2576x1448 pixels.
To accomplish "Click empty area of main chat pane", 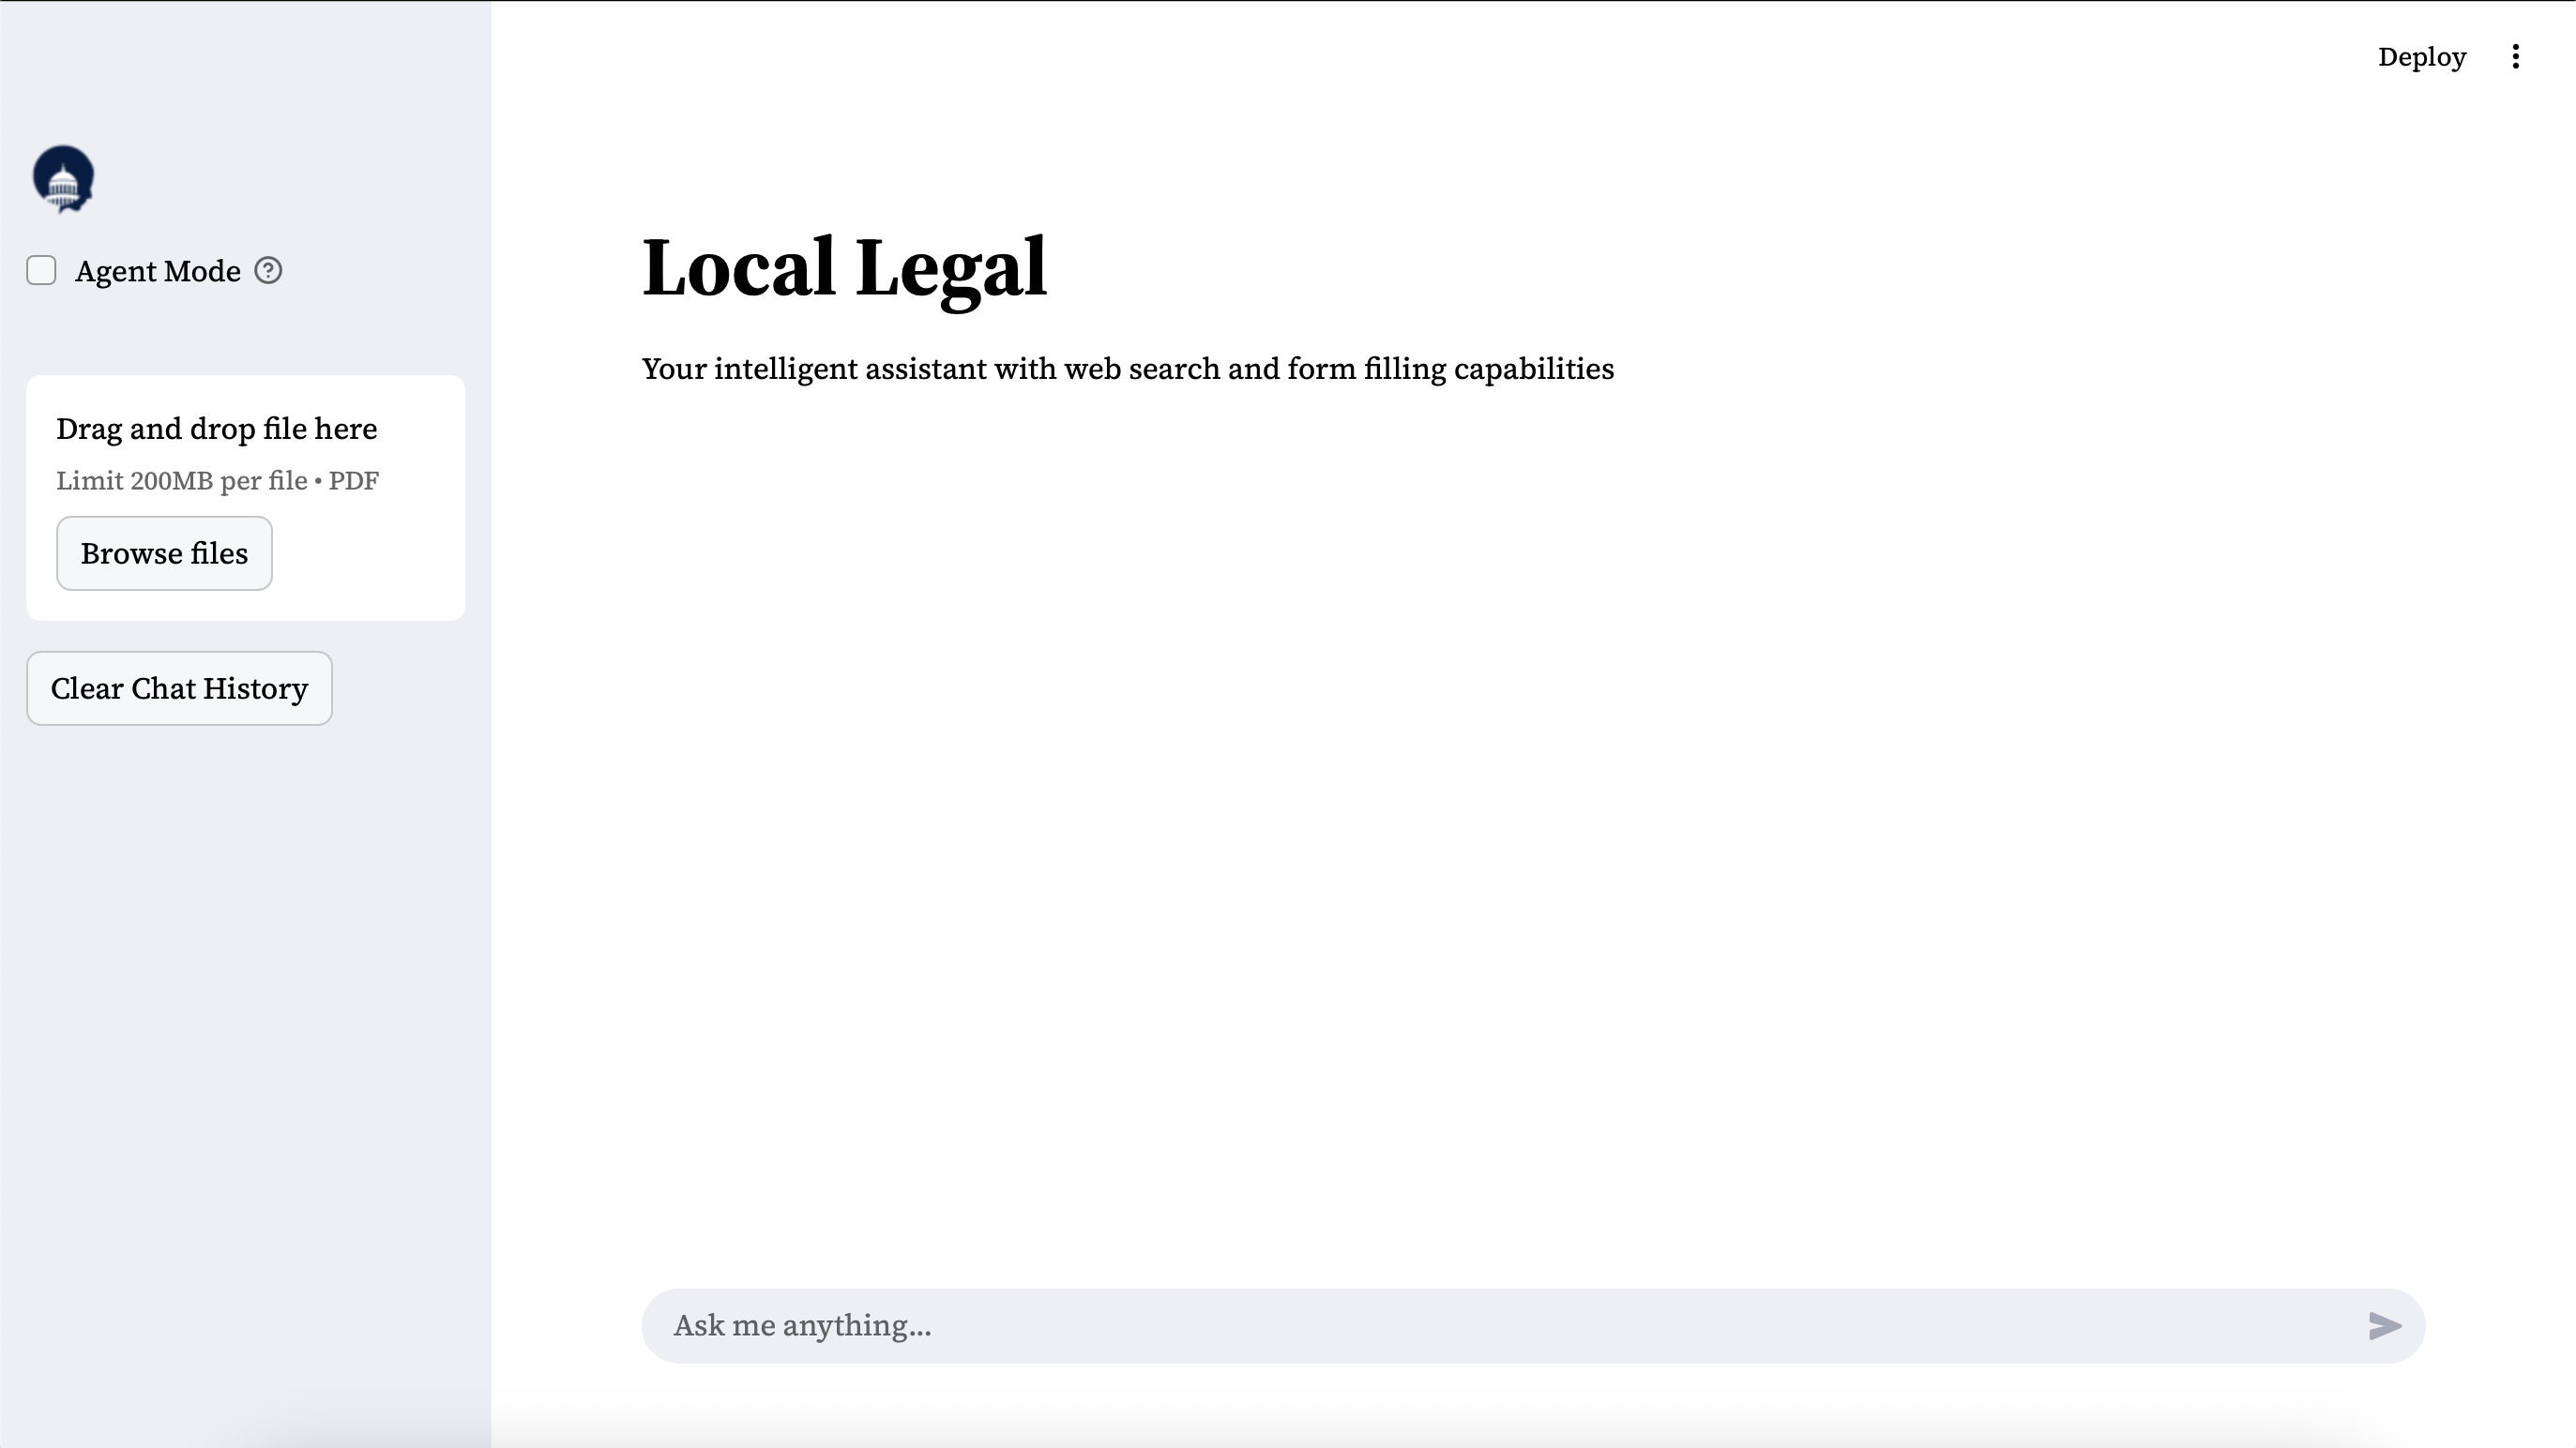I will [x=1500, y=800].
